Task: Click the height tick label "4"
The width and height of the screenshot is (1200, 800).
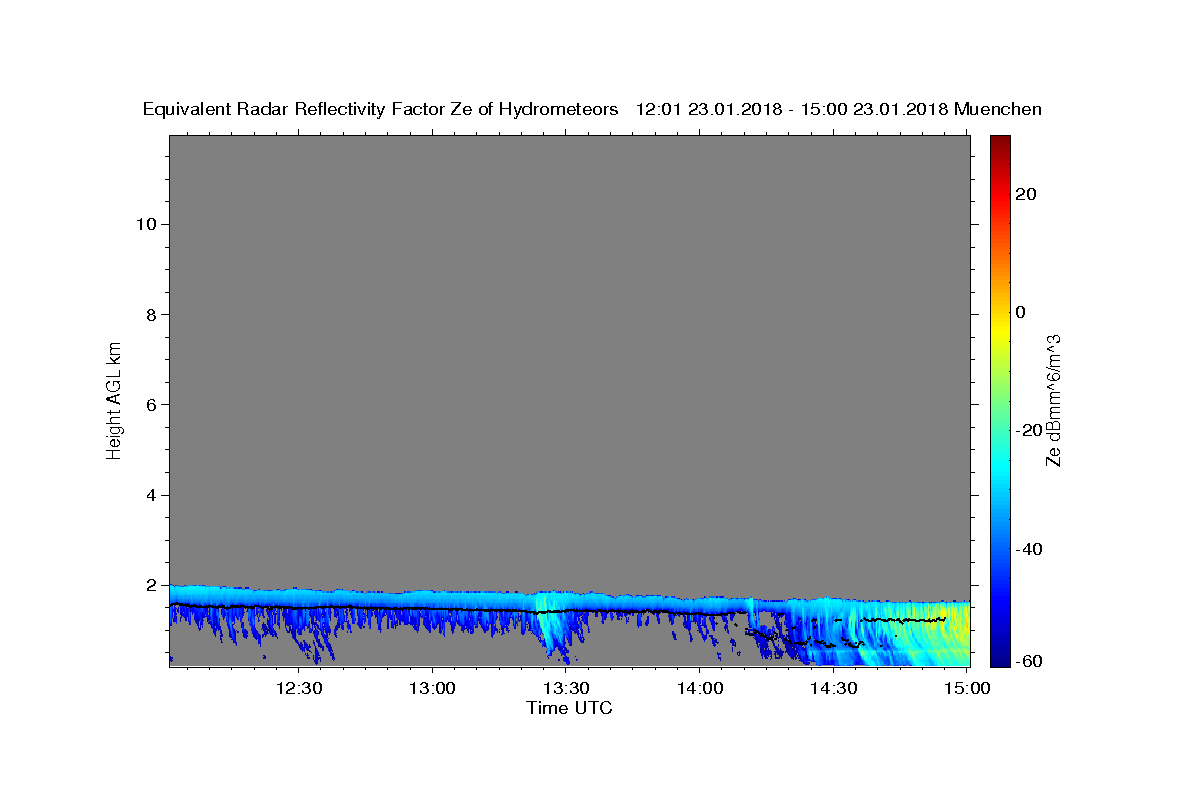Action: pyautogui.click(x=153, y=495)
